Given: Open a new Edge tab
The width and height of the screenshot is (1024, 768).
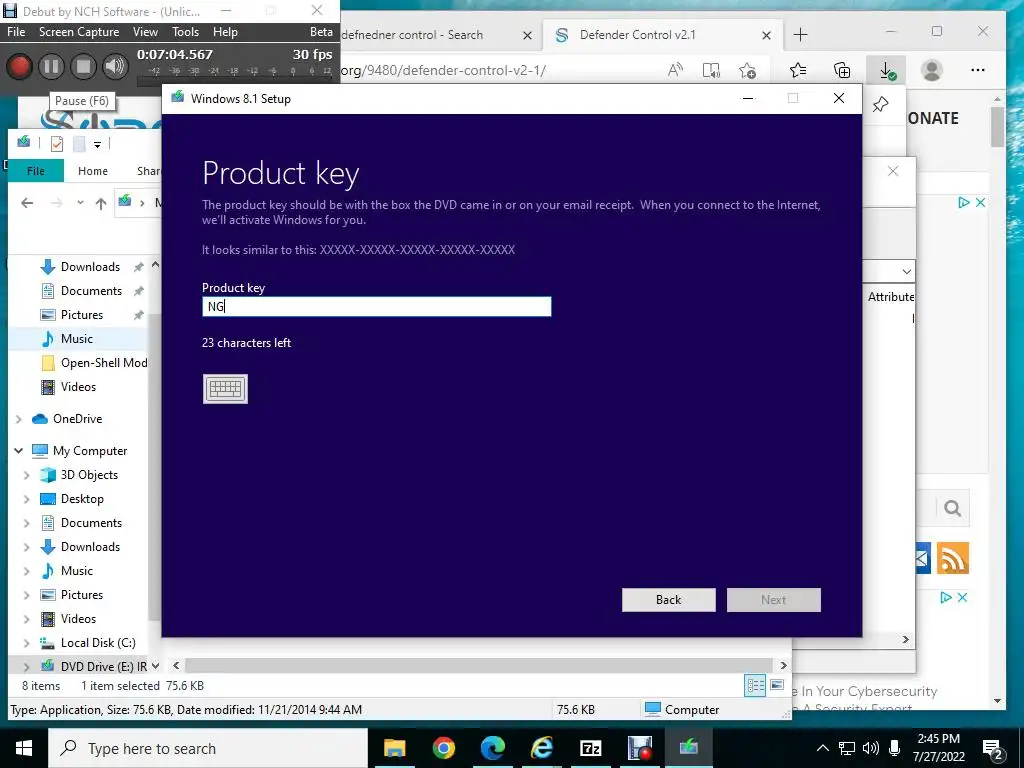Looking at the screenshot, I should [x=801, y=35].
